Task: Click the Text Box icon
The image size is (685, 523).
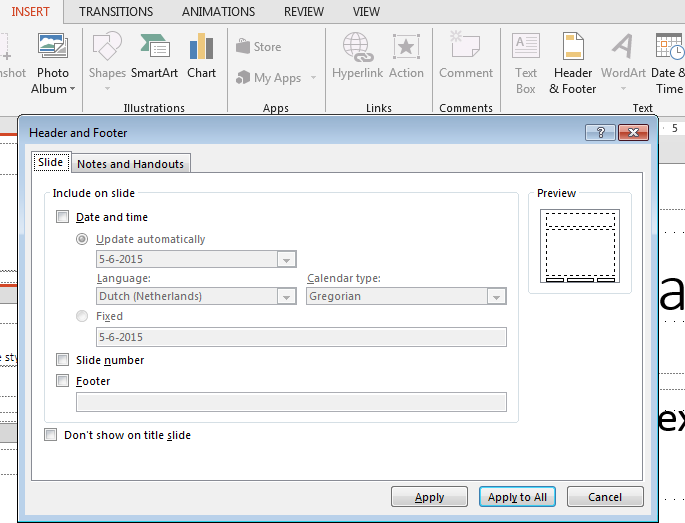Action: pos(526,47)
